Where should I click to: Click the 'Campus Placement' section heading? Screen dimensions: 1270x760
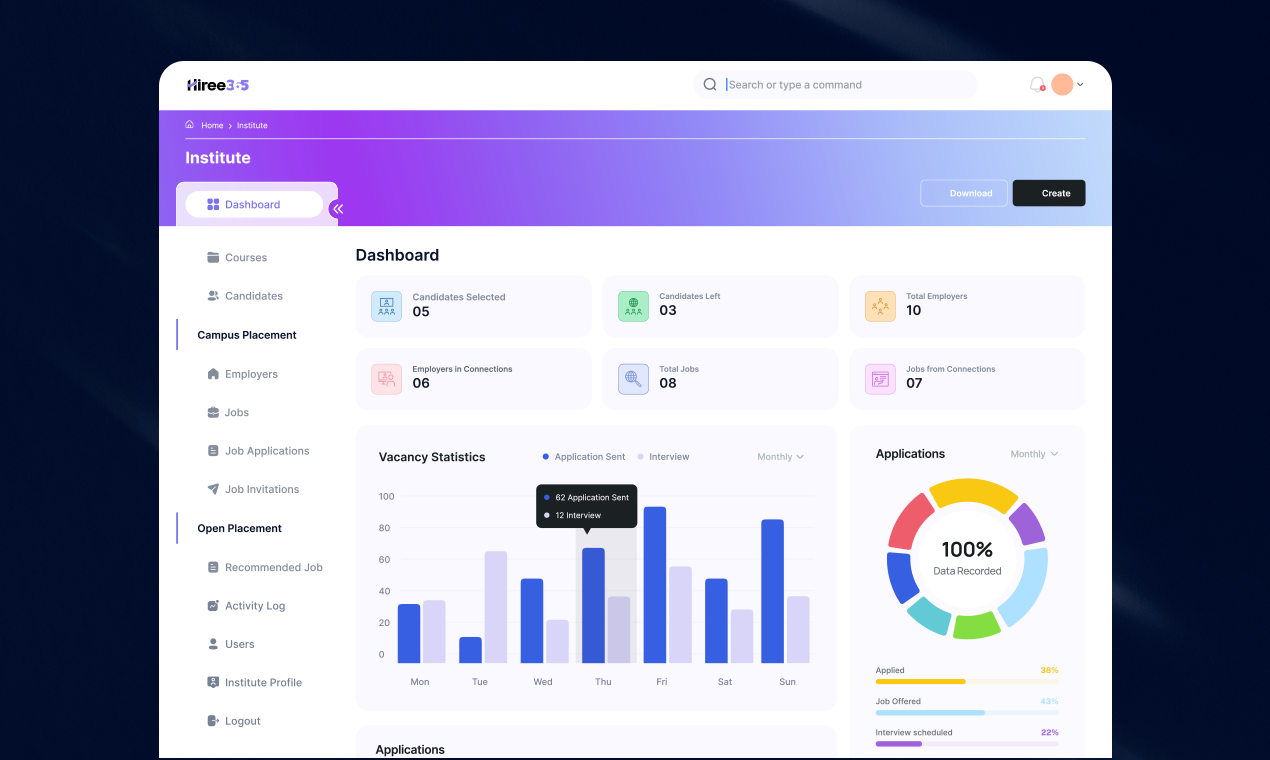click(x=247, y=335)
